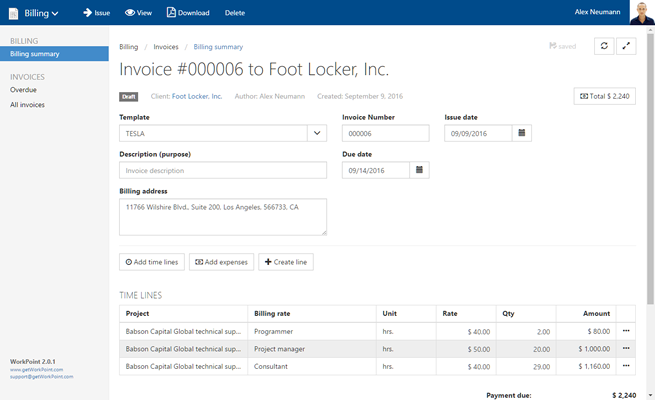Open the Foot Locker, Inc. client link
Image resolution: width=655 pixels, height=400 pixels.
[197, 97]
